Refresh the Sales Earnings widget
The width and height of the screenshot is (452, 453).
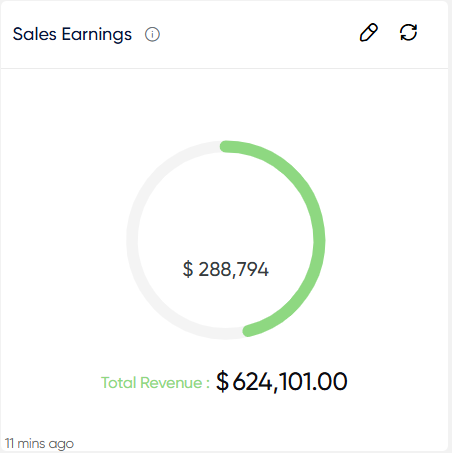coord(408,33)
